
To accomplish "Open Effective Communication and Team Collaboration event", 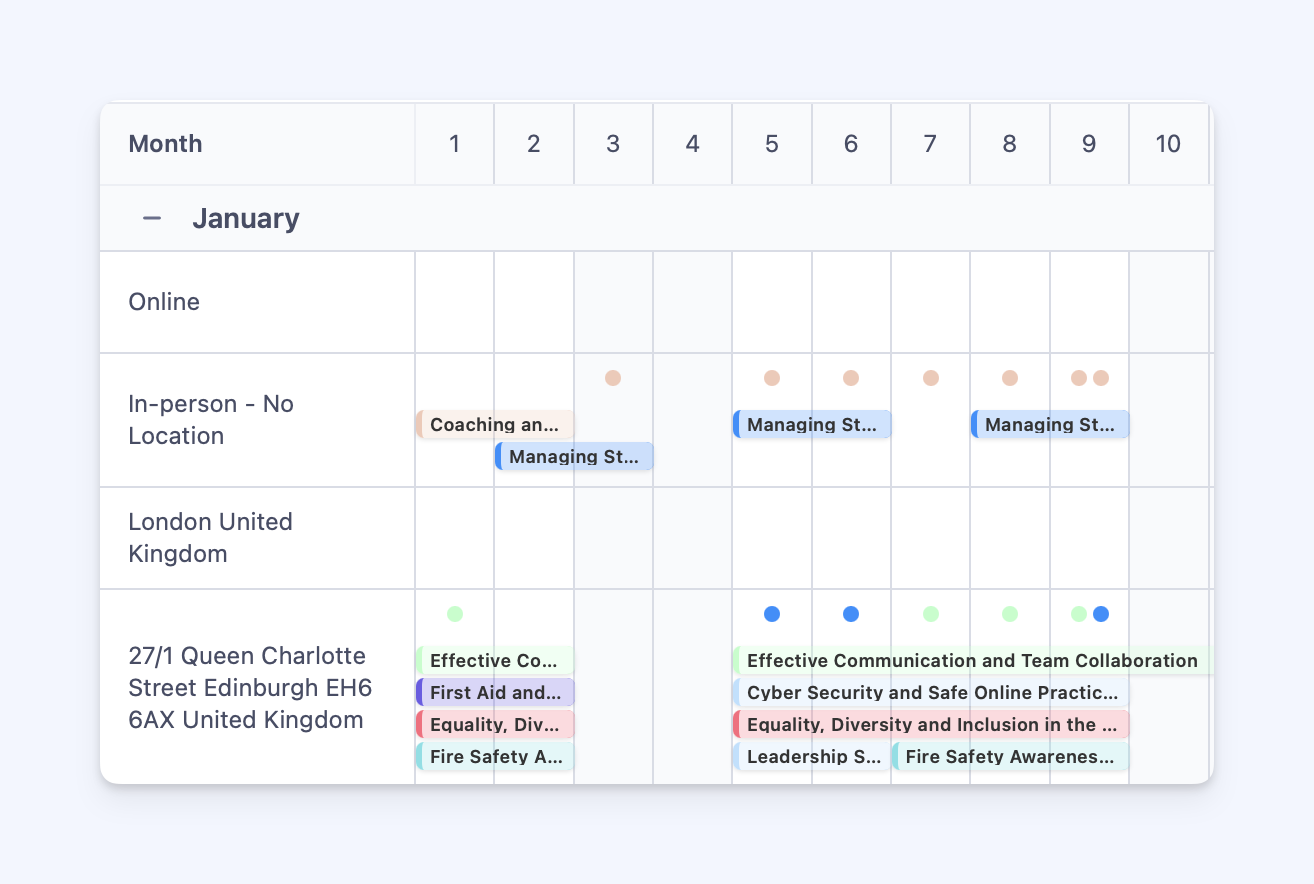I will pos(971,660).
